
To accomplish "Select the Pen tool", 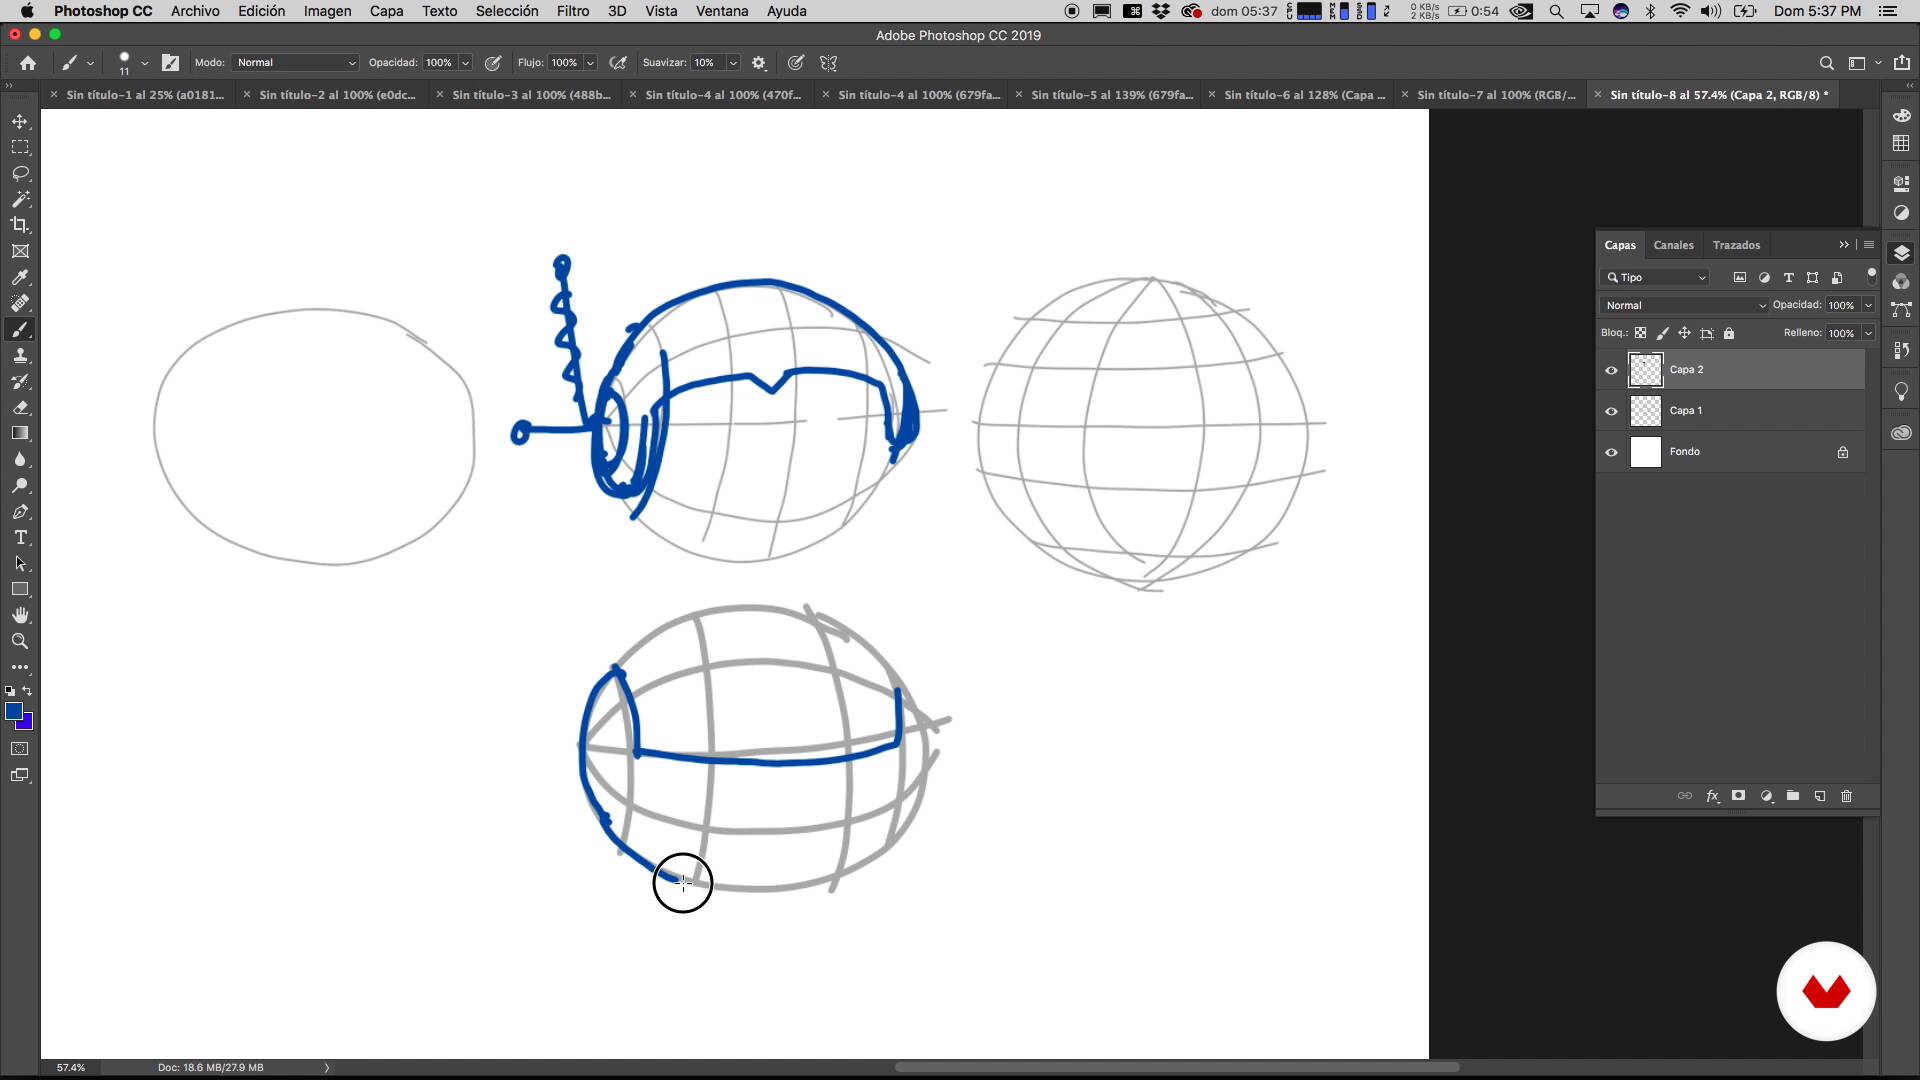I will pyautogui.click(x=20, y=512).
